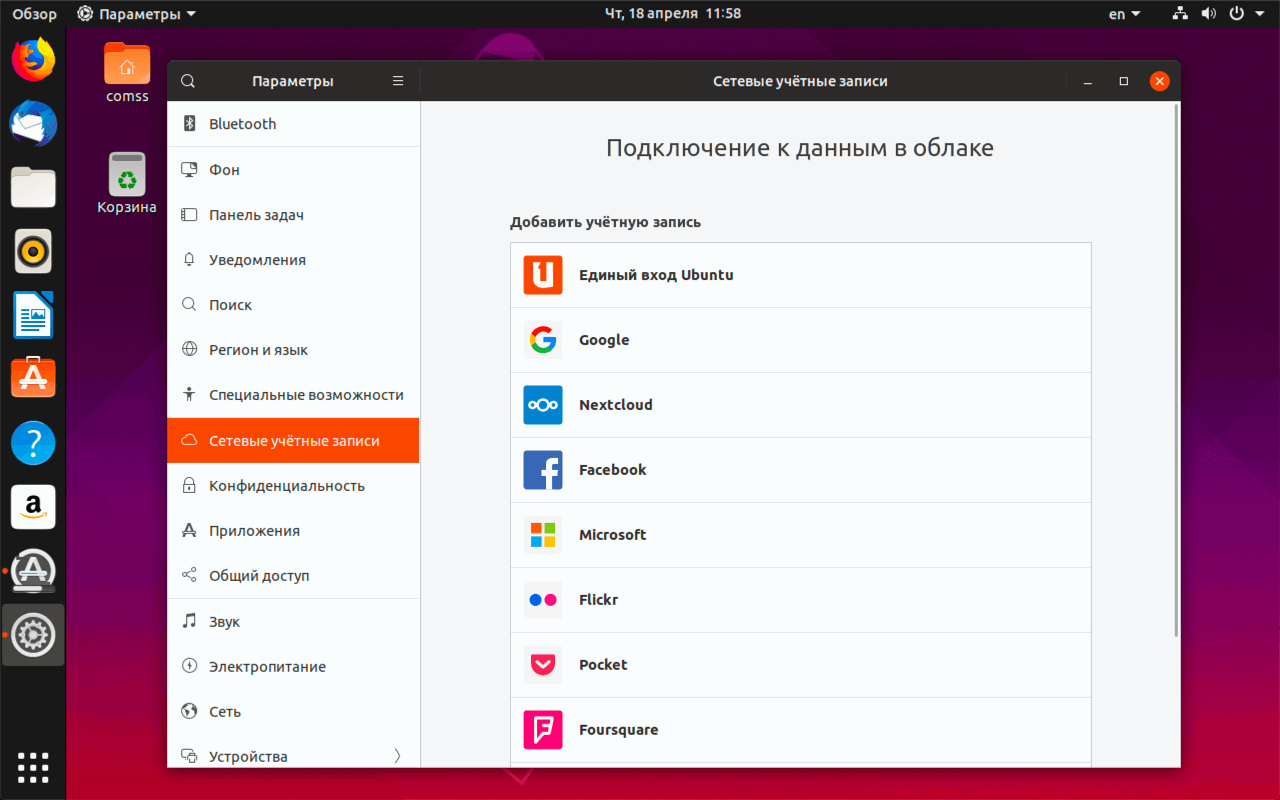Click the Pocket account row label
This screenshot has height=800, width=1280.
[603, 665]
